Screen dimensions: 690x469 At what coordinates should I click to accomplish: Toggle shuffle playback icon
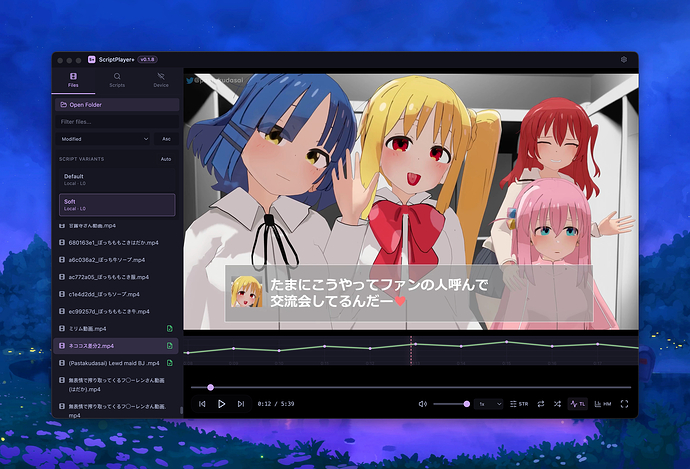pyautogui.click(x=558, y=404)
